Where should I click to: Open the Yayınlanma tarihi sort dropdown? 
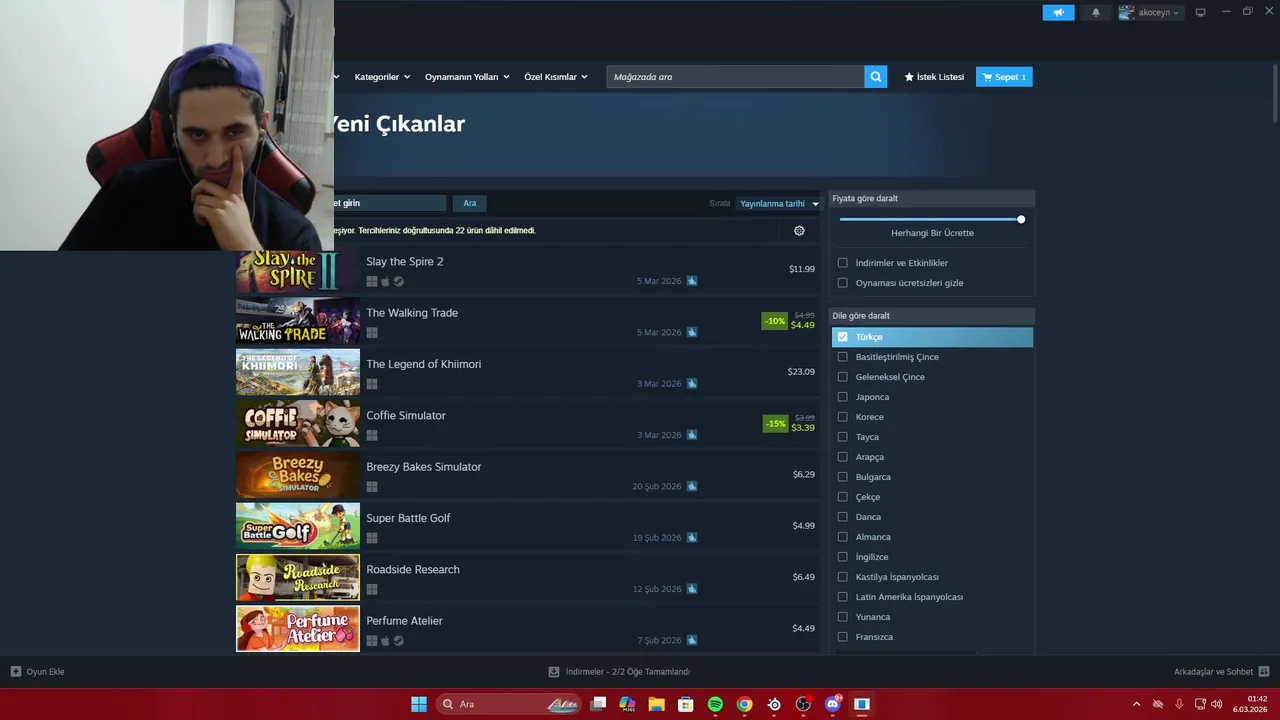[778, 203]
